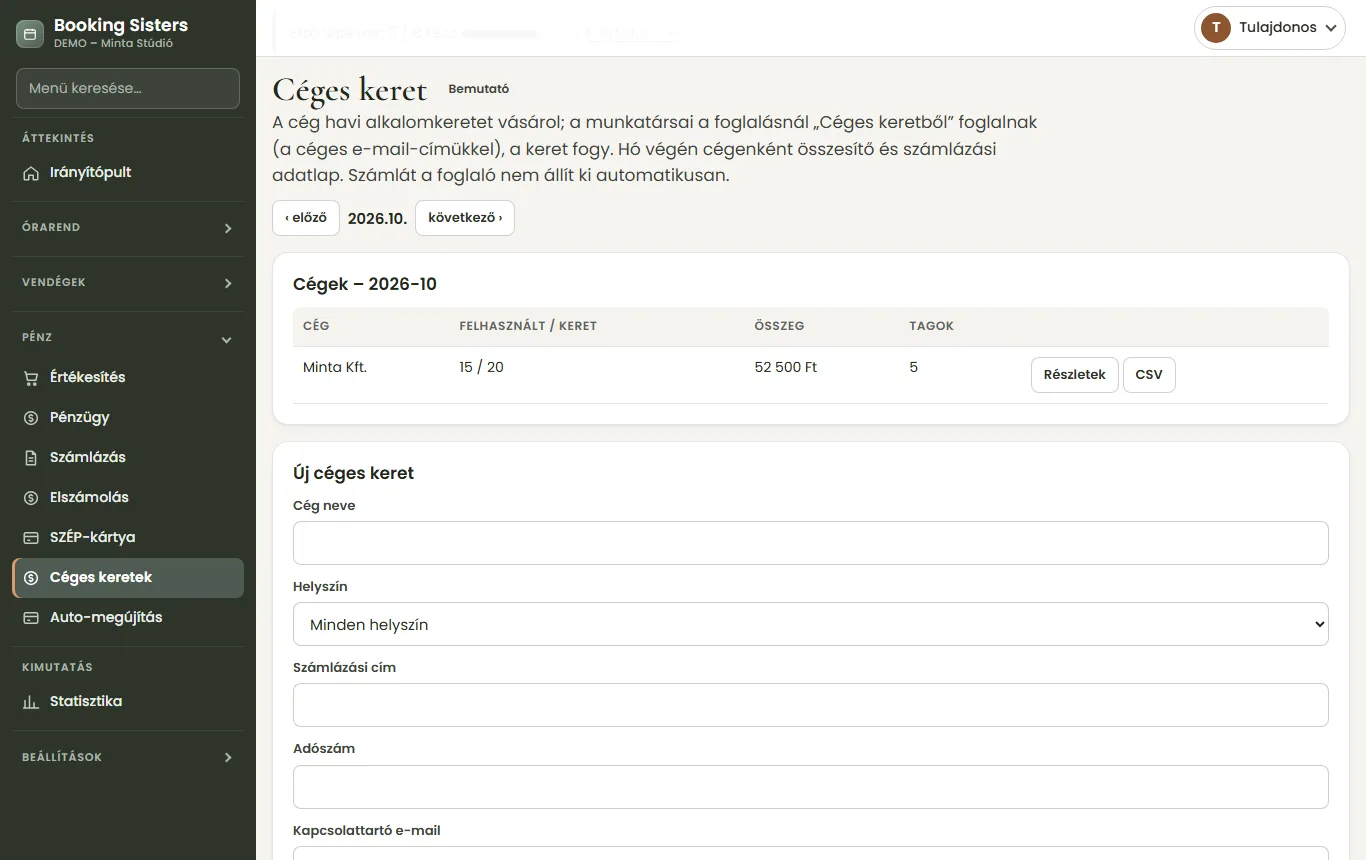Screen dimensions: 1366x860
Task: Click the Minta Kft. company cell
Action: (335, 368)
